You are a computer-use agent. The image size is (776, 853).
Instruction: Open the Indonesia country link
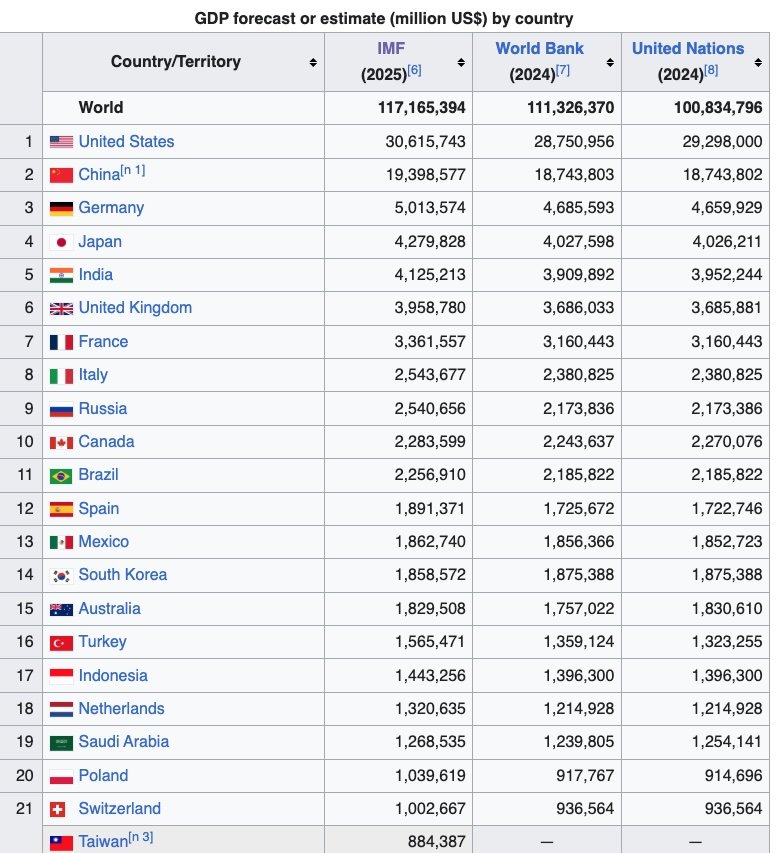(113, 676)
